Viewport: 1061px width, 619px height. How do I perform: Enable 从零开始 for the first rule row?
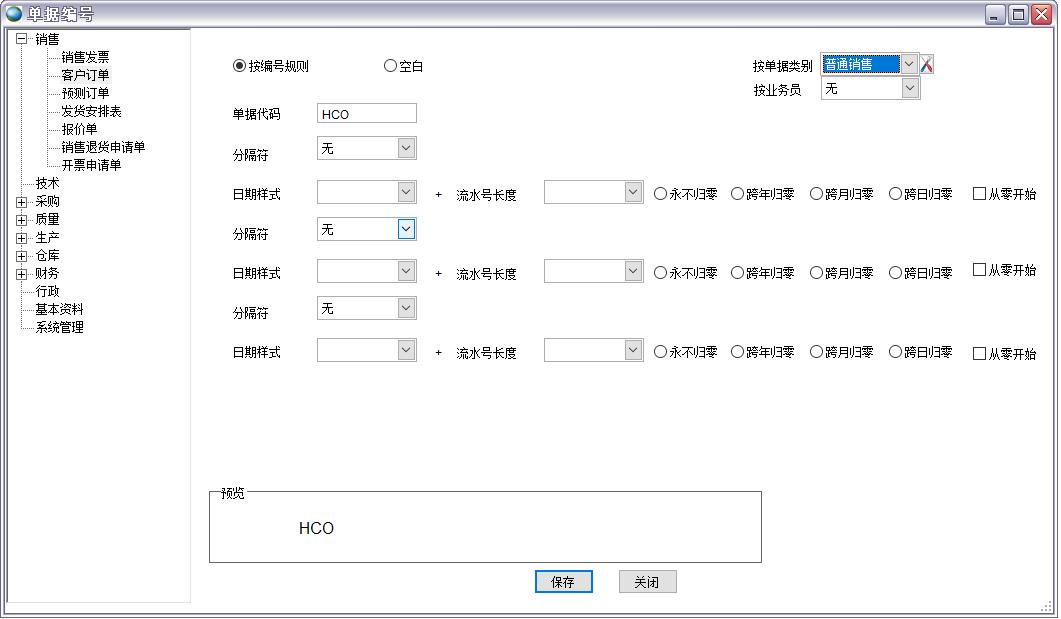[x=977, y=193]
